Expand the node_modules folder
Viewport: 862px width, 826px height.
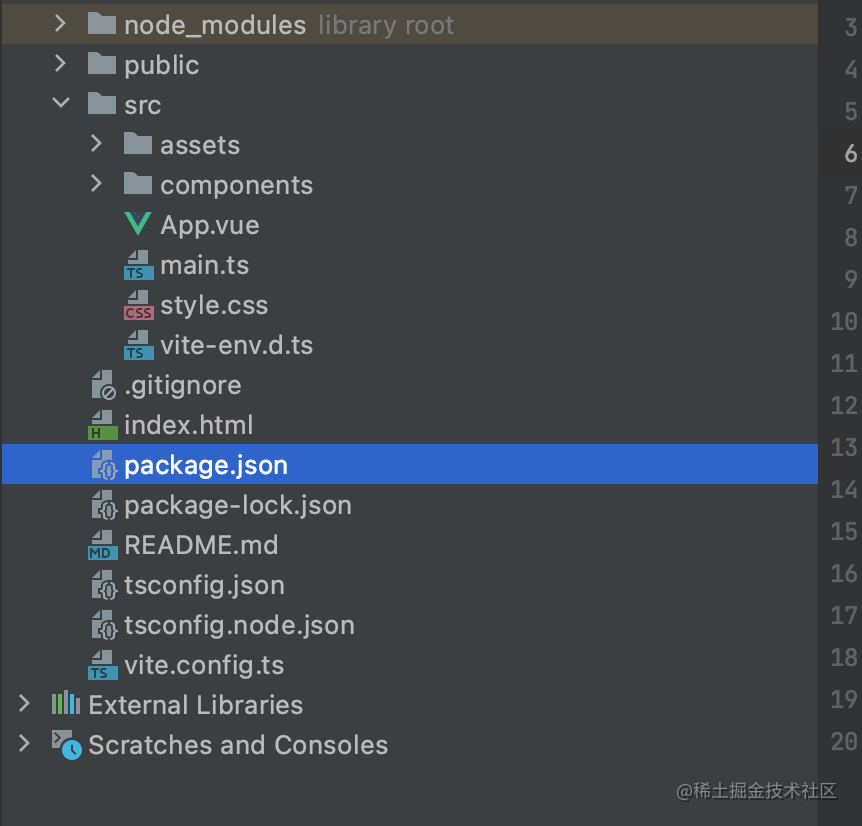coord(60,23)
